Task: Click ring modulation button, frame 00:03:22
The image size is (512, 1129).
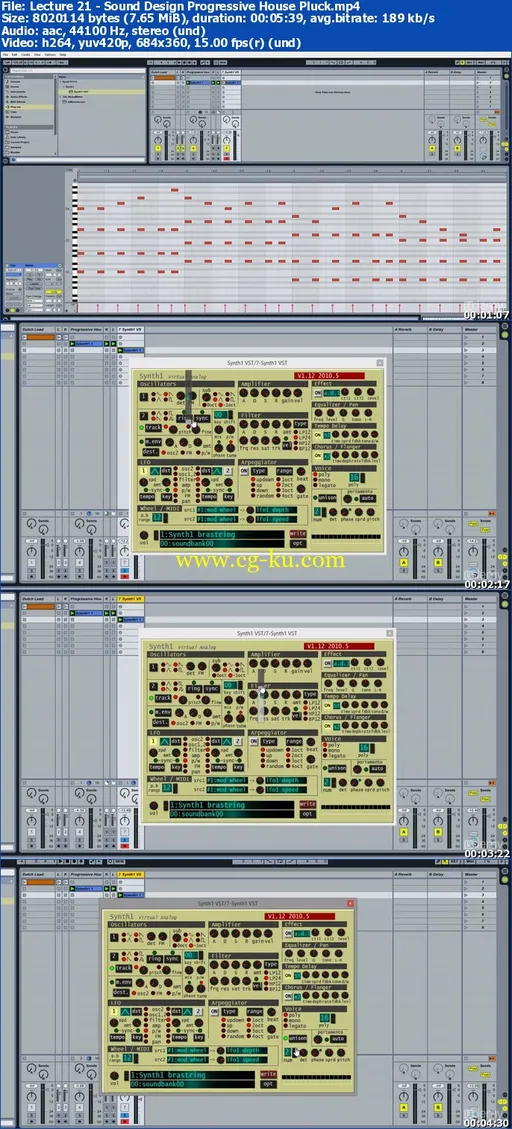Action: [194, 688]
